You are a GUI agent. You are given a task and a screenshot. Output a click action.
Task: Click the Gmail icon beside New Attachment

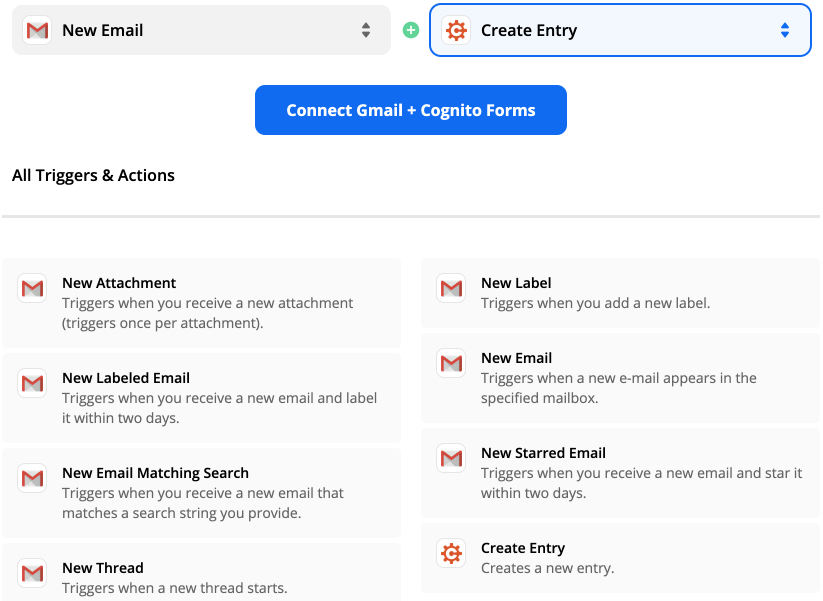(32, 288)
